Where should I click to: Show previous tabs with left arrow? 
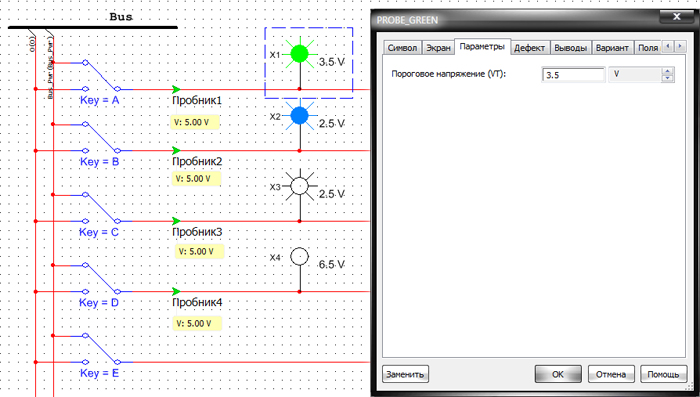(x=668, y=46)
